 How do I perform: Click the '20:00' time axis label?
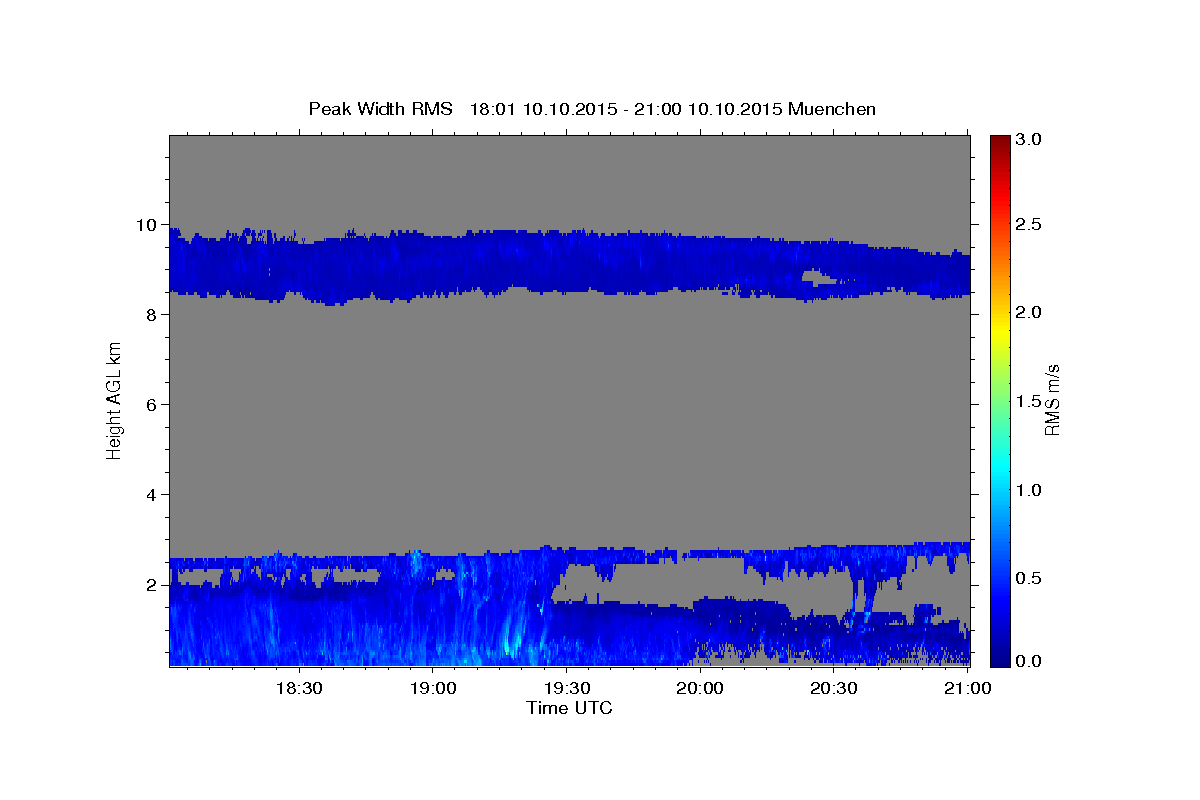[x=699, y=688]
